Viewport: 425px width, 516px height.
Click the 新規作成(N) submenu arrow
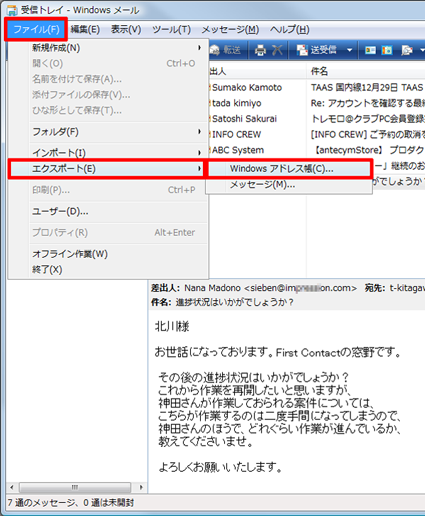point(199,48)
